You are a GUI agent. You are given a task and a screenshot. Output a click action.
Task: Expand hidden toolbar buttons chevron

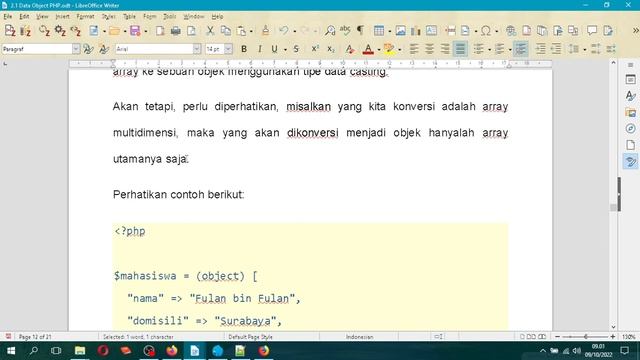[x=635, y=31]
